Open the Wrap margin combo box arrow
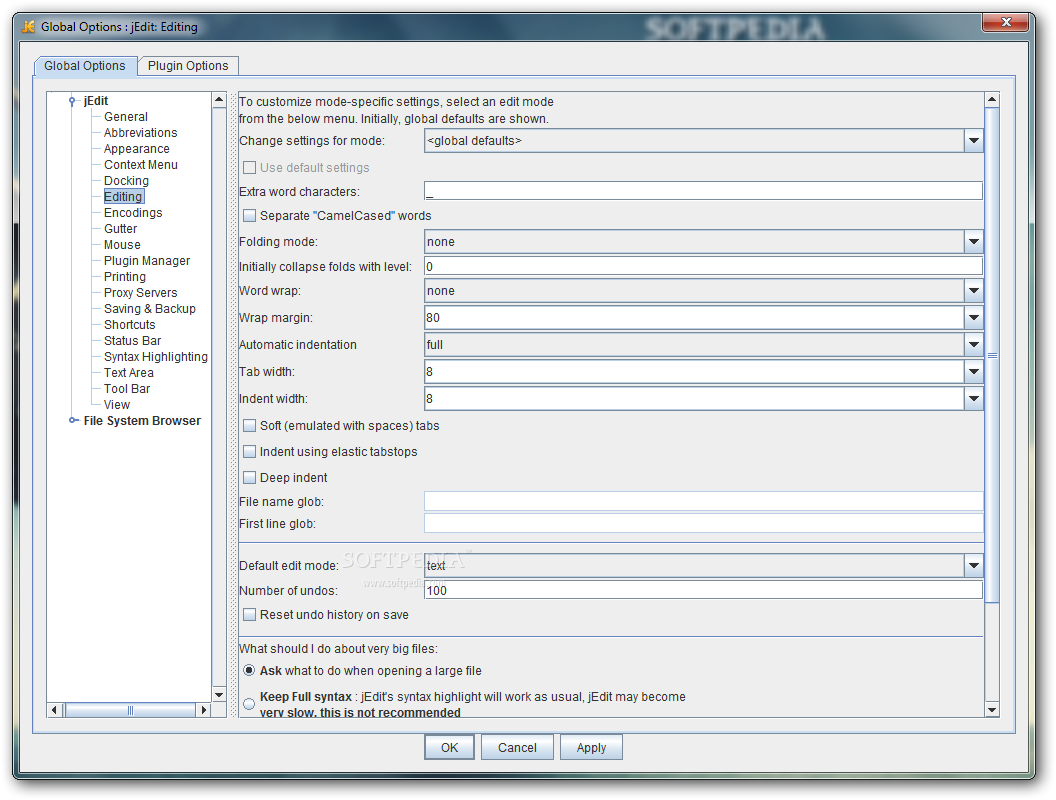The image size is (1056, 800). click(x=974, y=318)
